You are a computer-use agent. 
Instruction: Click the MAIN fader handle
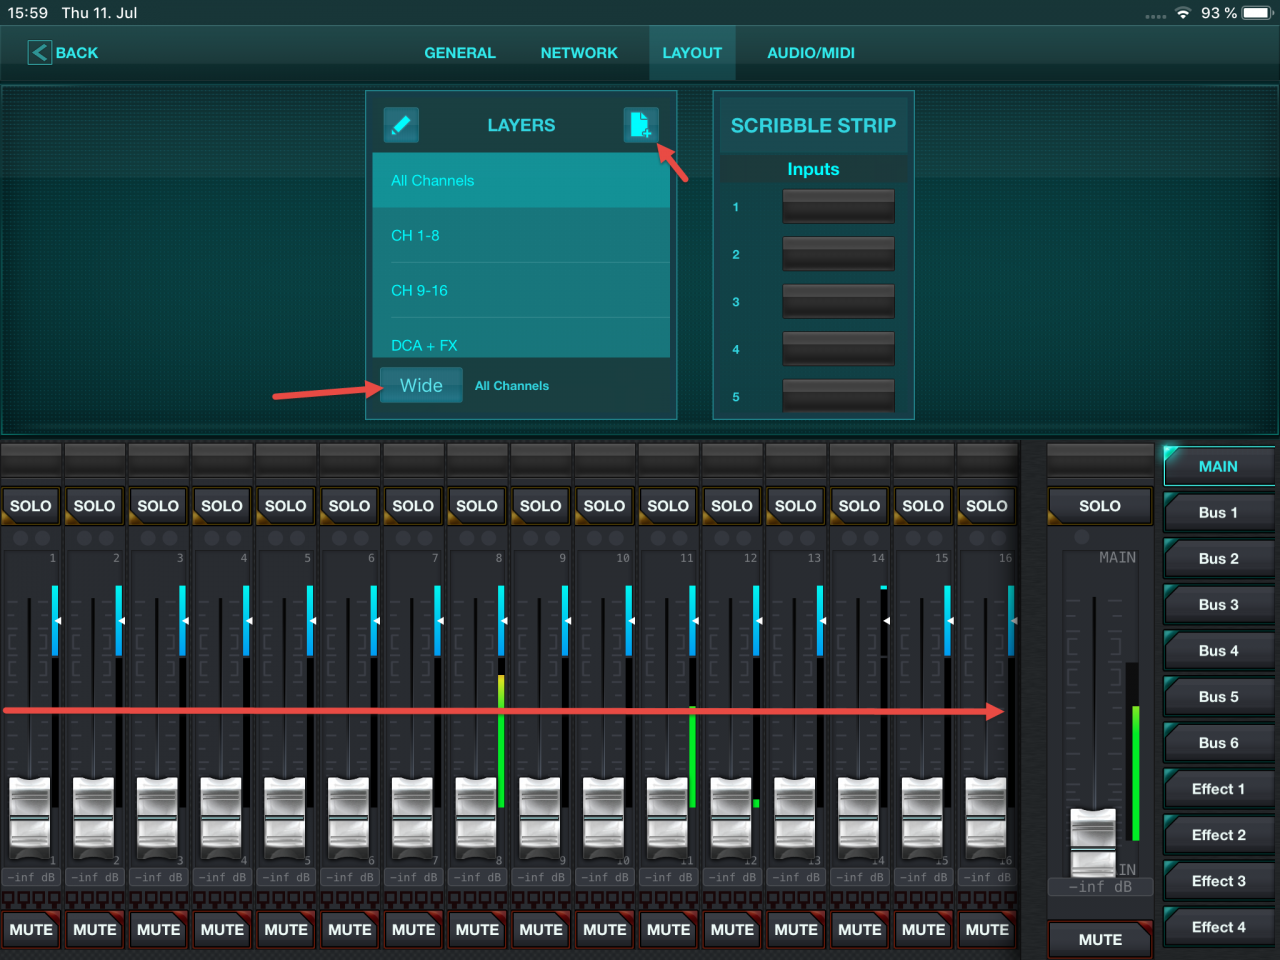pyautogui.click(x=1092, y=840)
